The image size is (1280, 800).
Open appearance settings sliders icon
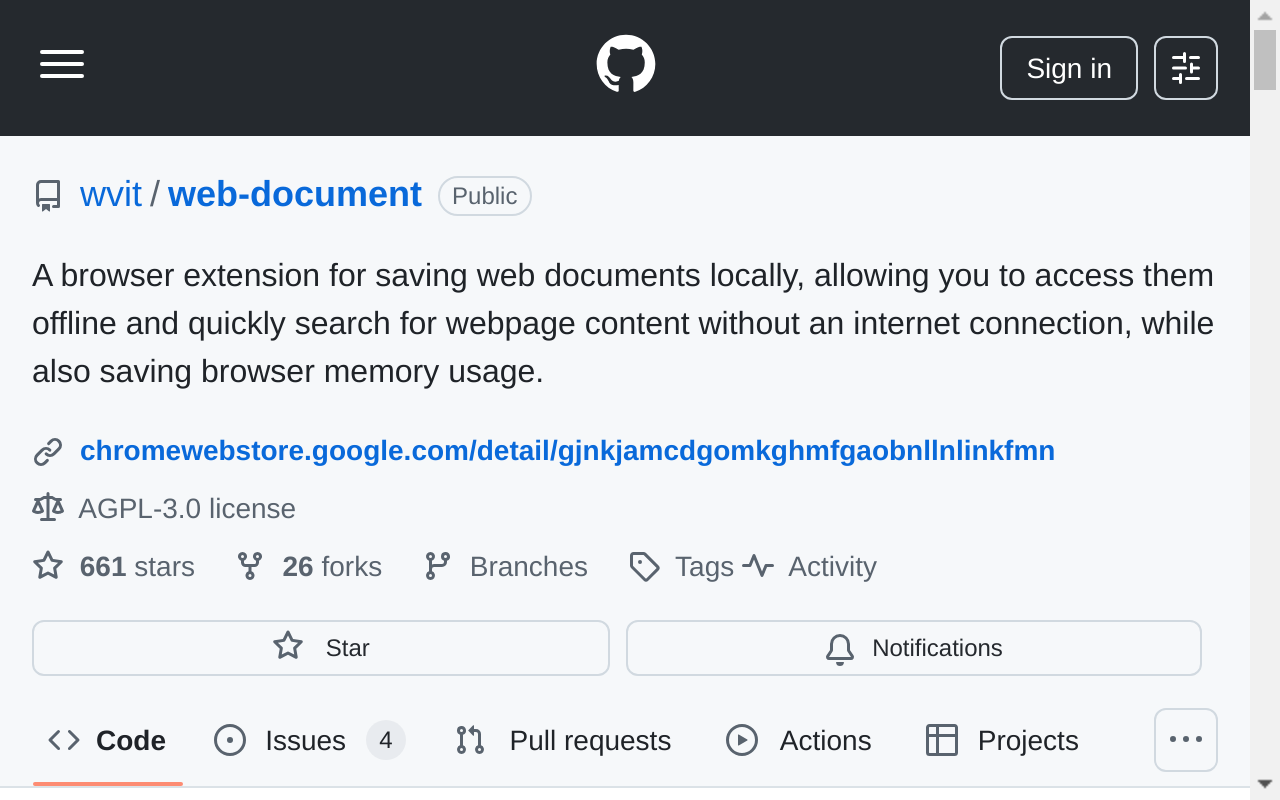pyautogui.click(x=1185, y=68)
